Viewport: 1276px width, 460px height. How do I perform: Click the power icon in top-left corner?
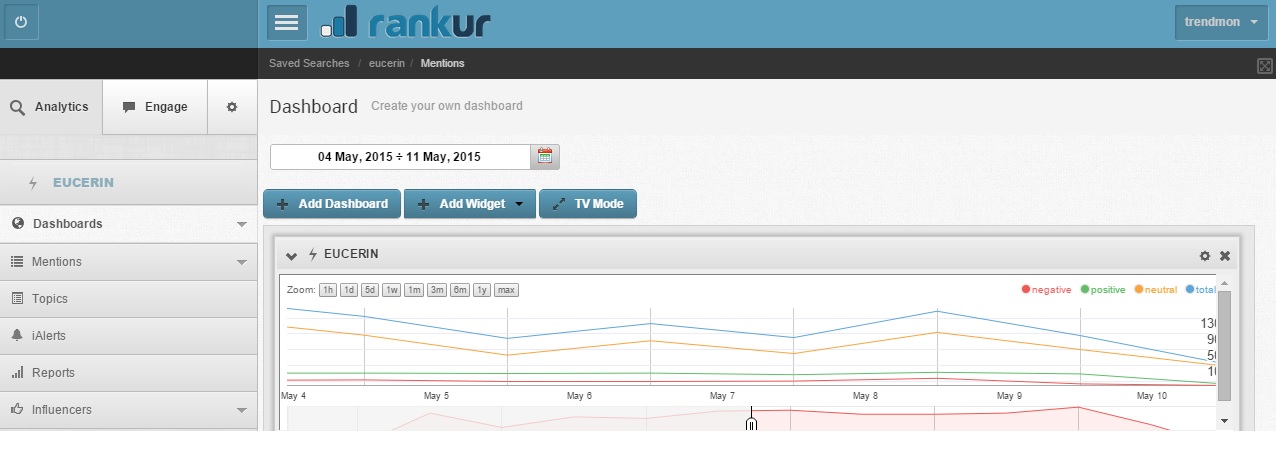click(22, 22)
